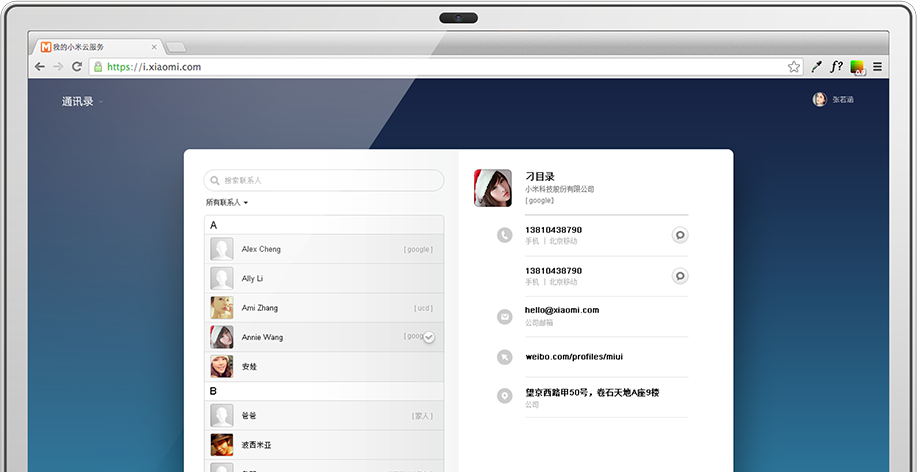Message the second 13810438790 number
The image size is (917, 472).
(x=680, y=276)
